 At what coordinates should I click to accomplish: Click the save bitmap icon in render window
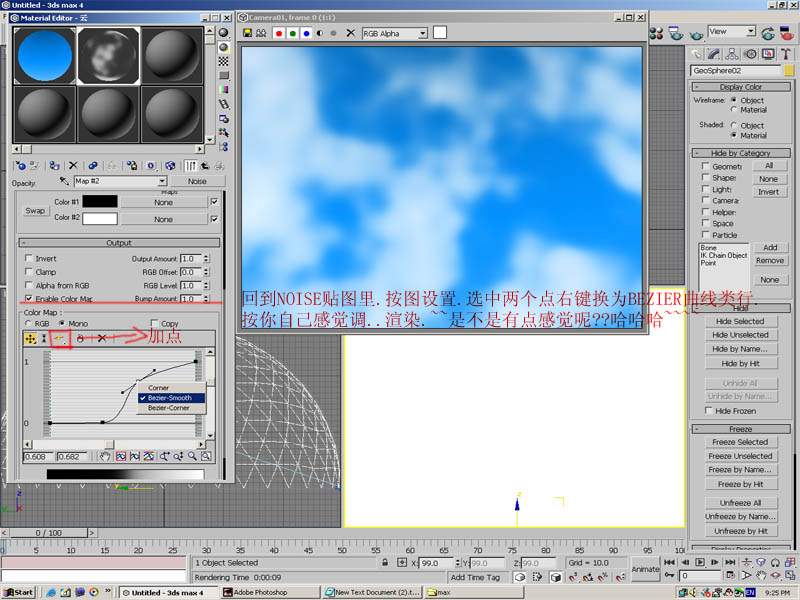click(x=247, y=33)
